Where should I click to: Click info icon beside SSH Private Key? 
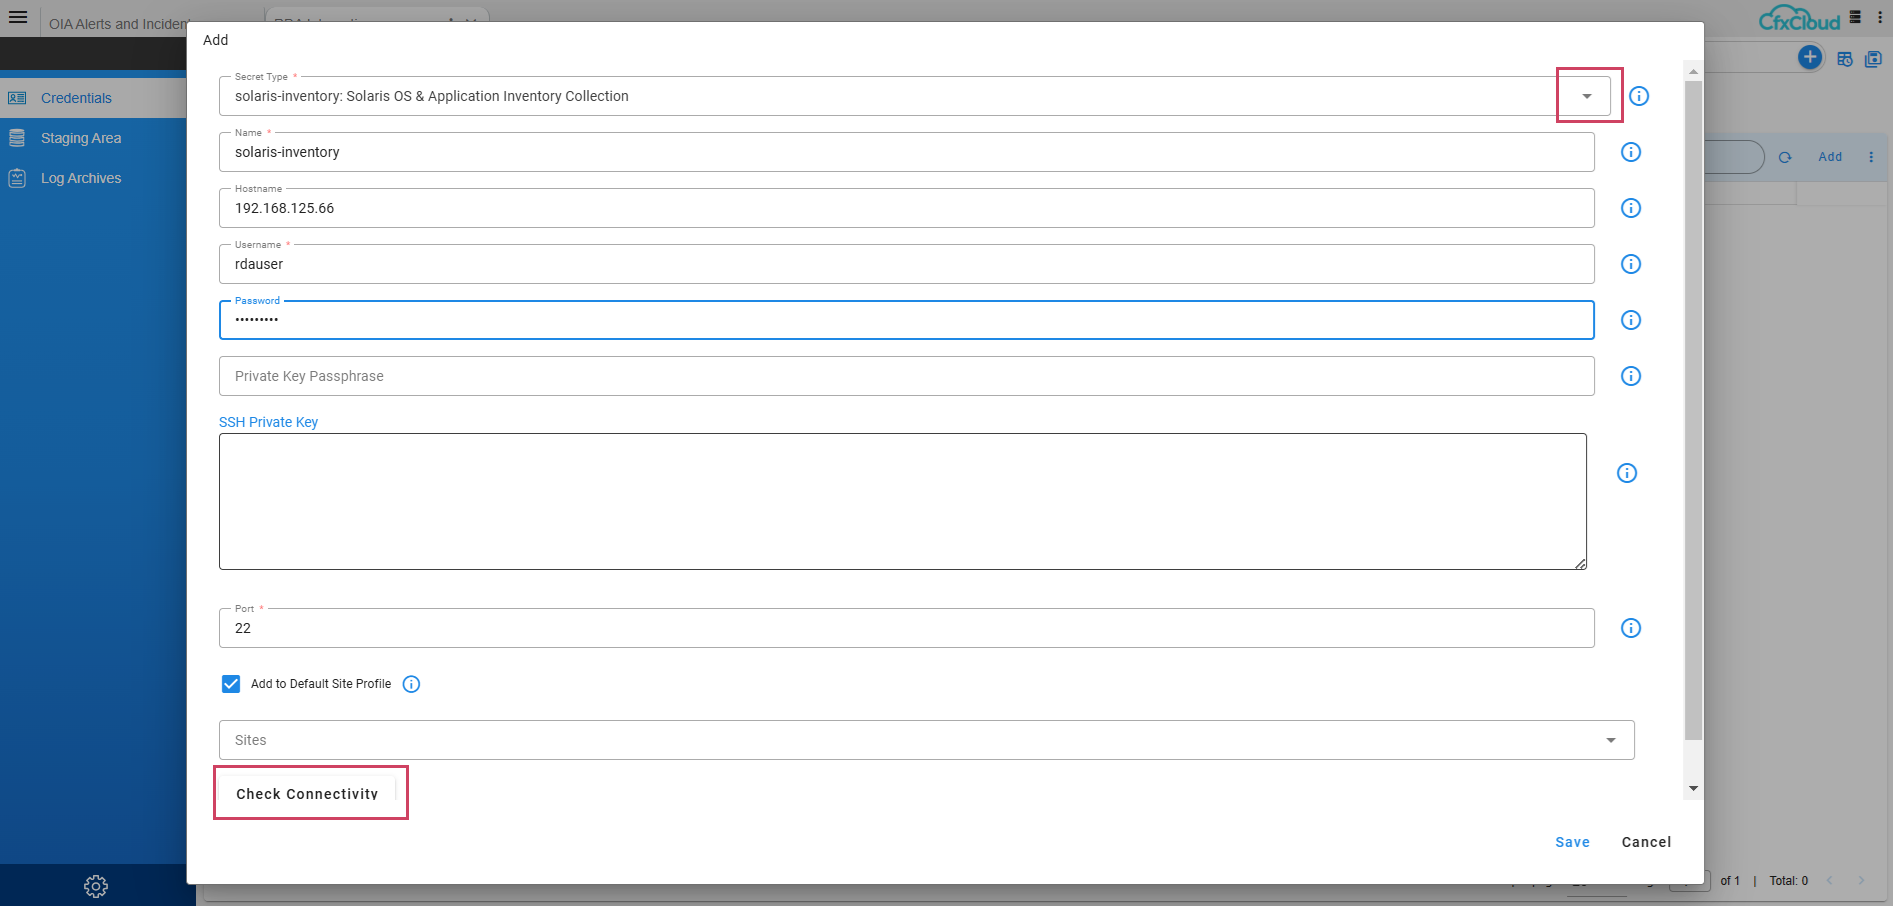(1627, 473)
